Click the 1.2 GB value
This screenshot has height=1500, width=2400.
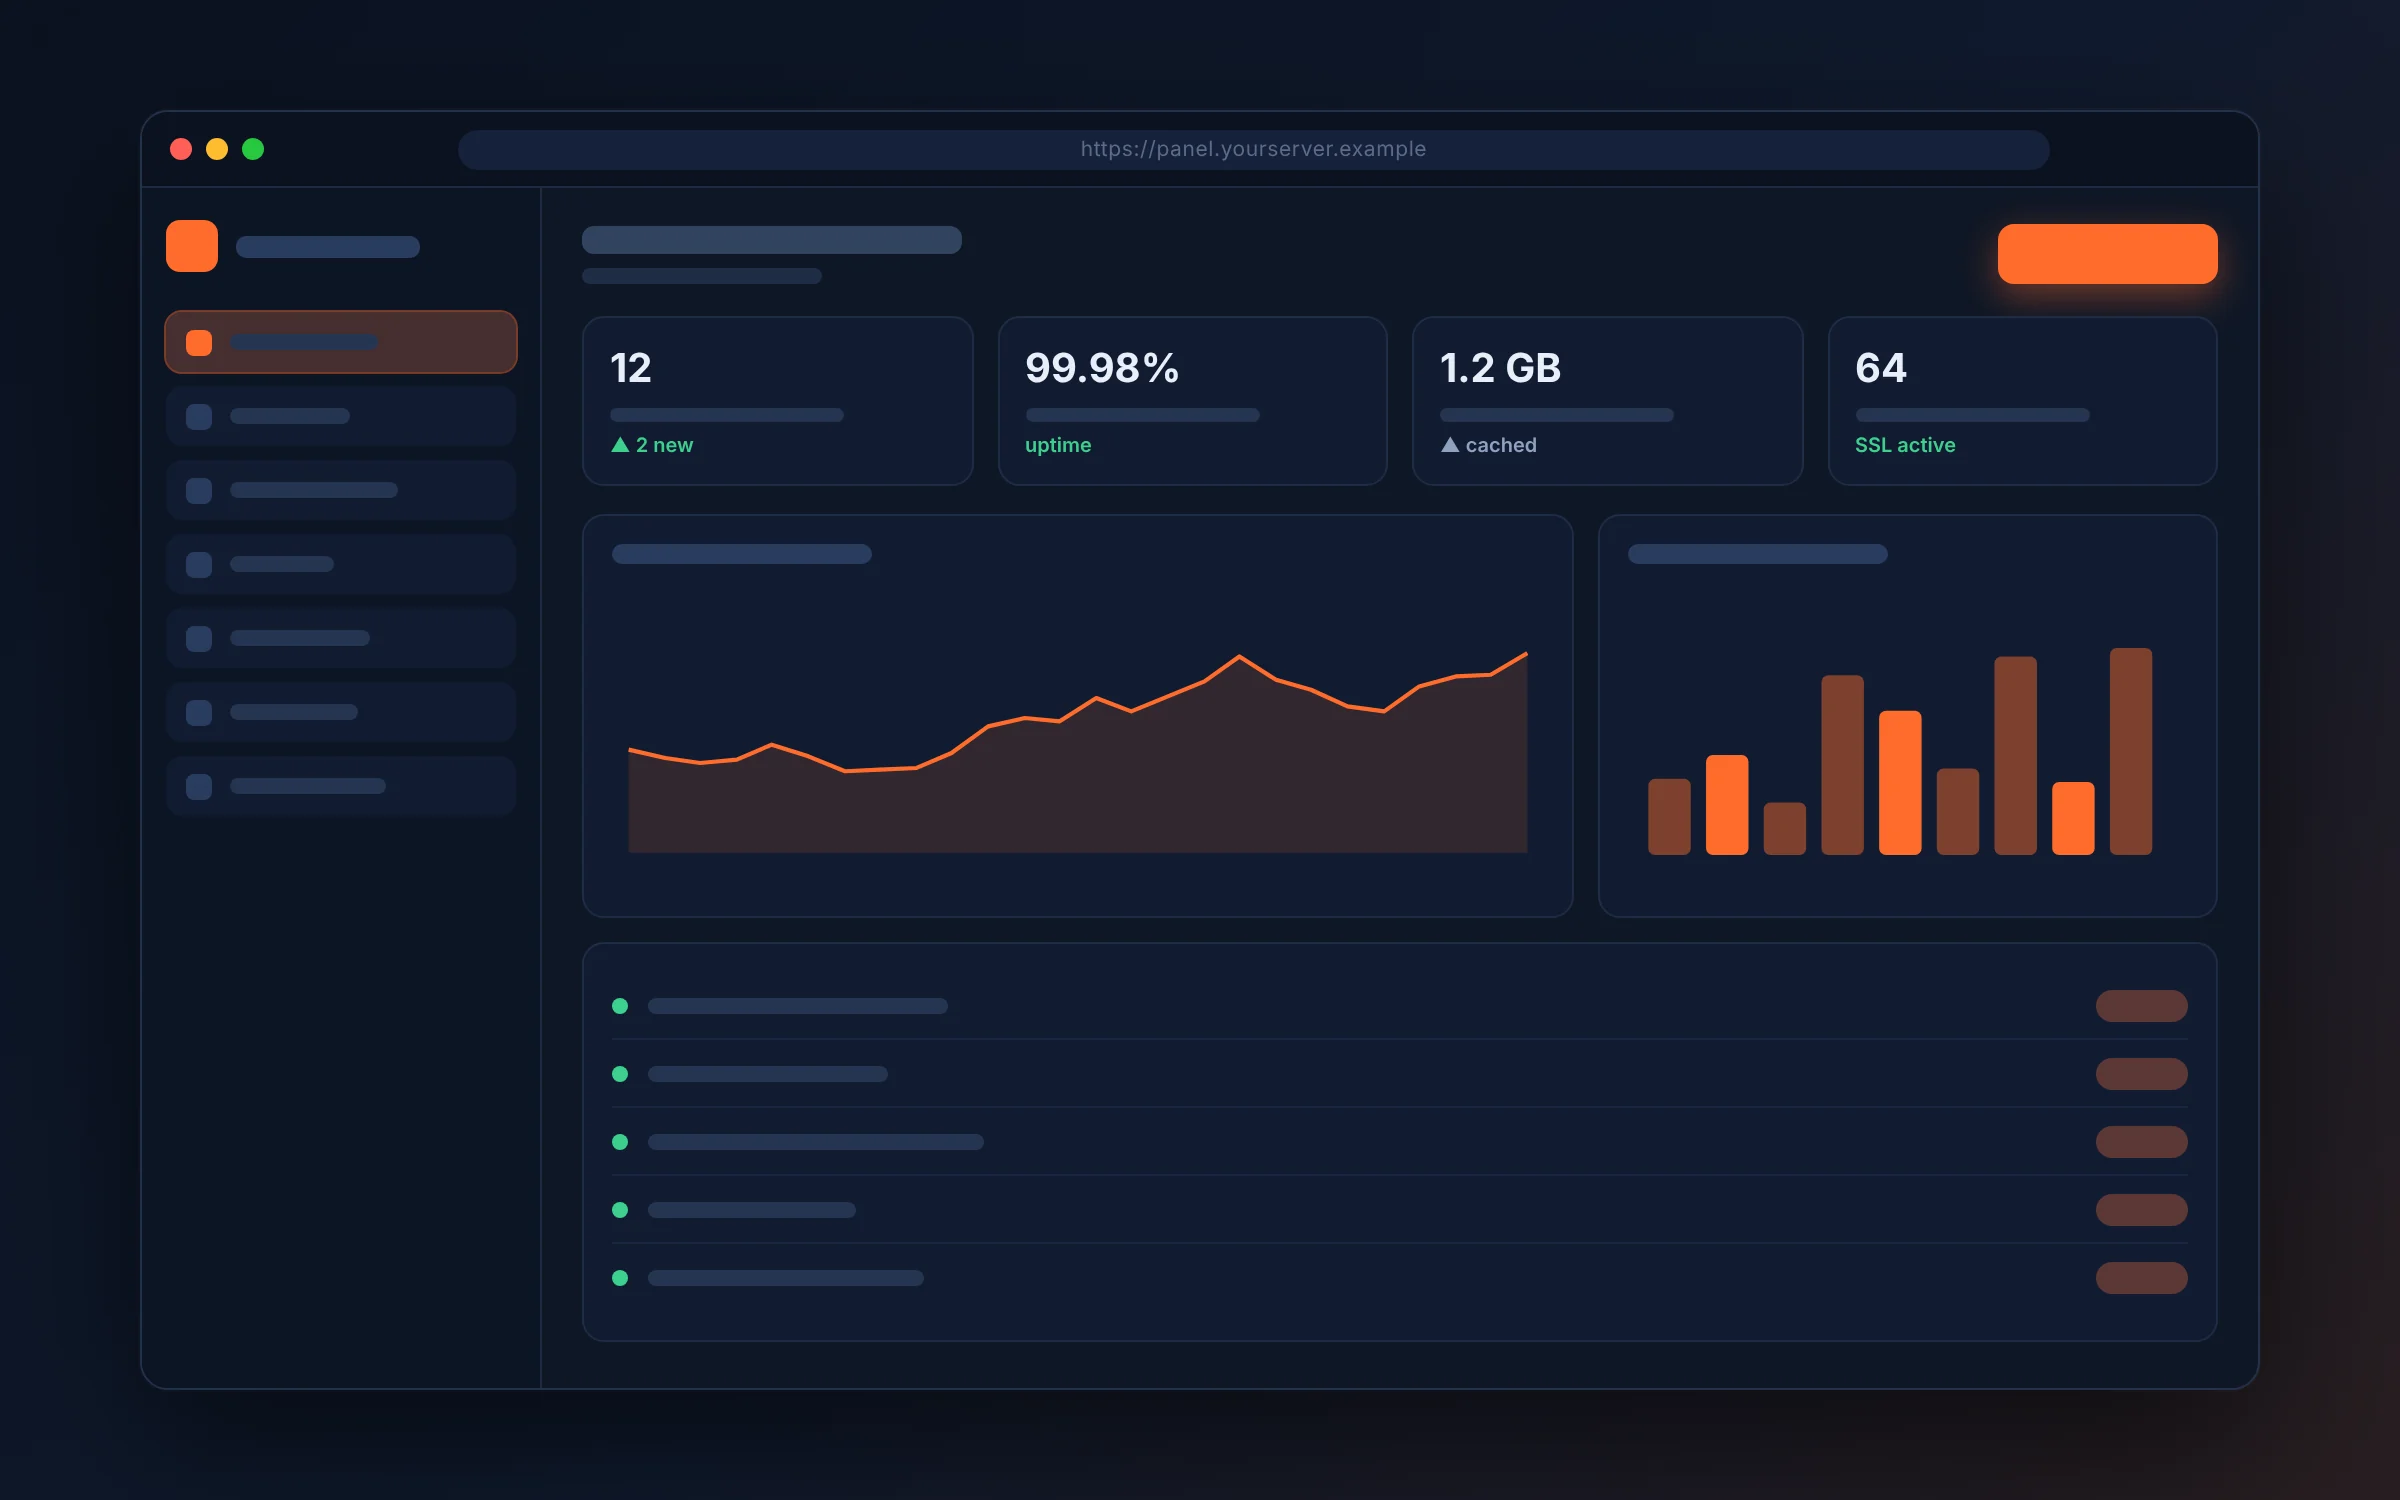[1500, 368]
